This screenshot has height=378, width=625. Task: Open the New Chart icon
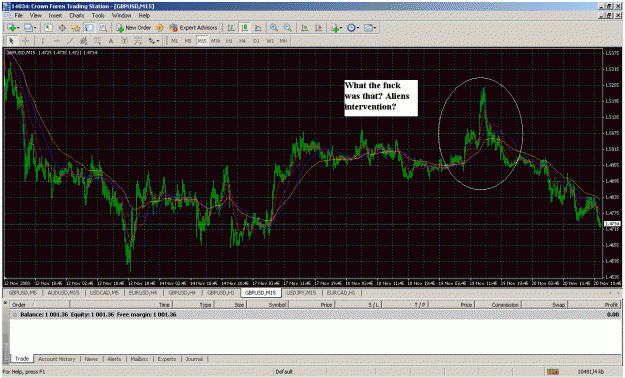coord(11,28)
